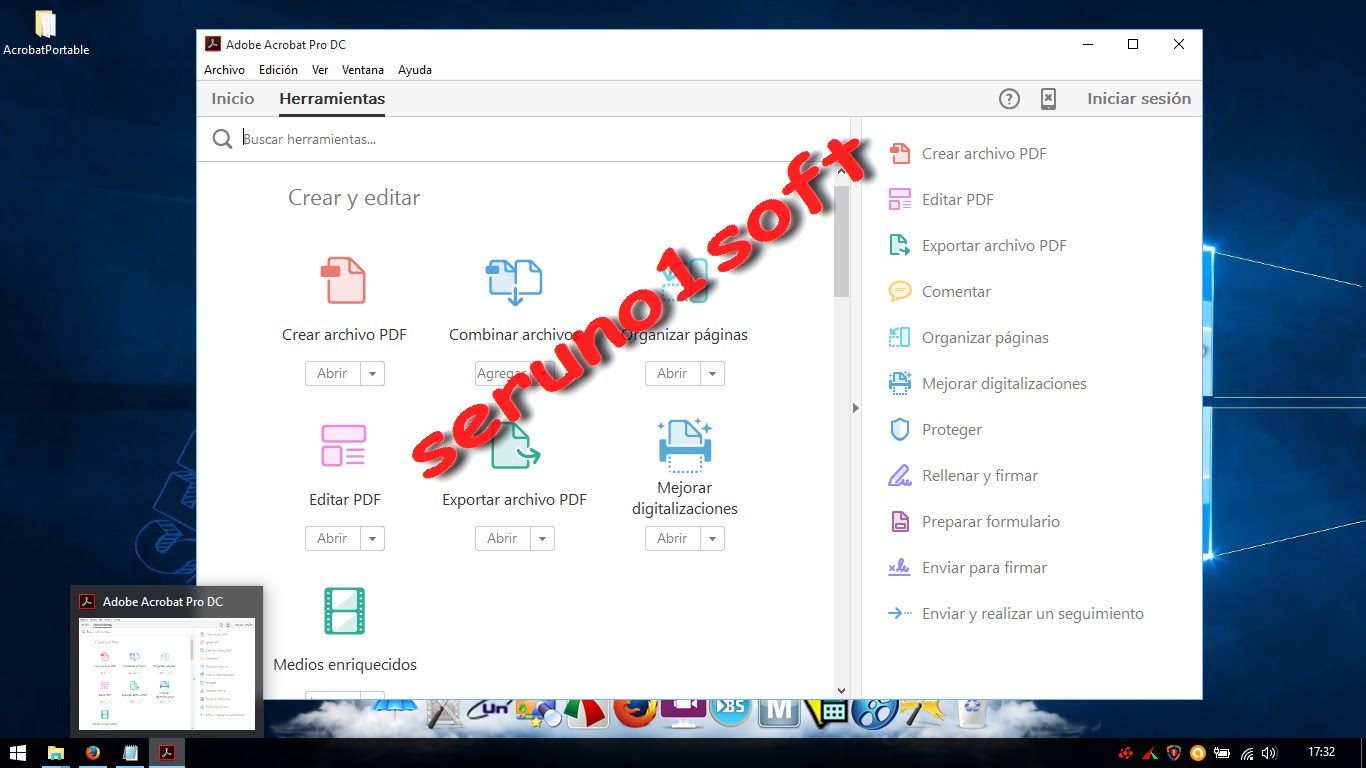Open the Ver menu

(320, 70)
